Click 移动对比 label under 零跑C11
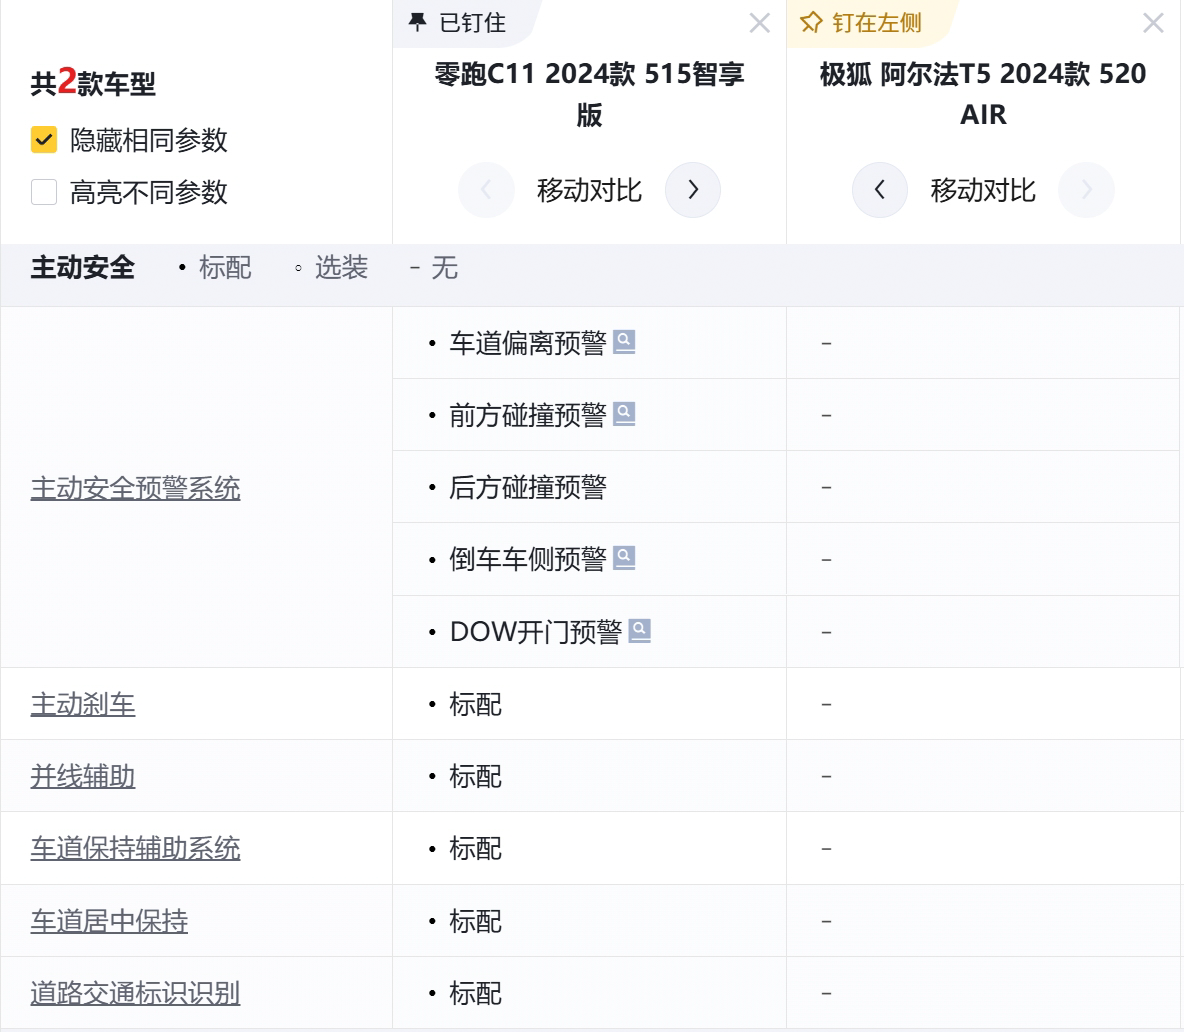1184x1032 pixels. click(589, 190)
